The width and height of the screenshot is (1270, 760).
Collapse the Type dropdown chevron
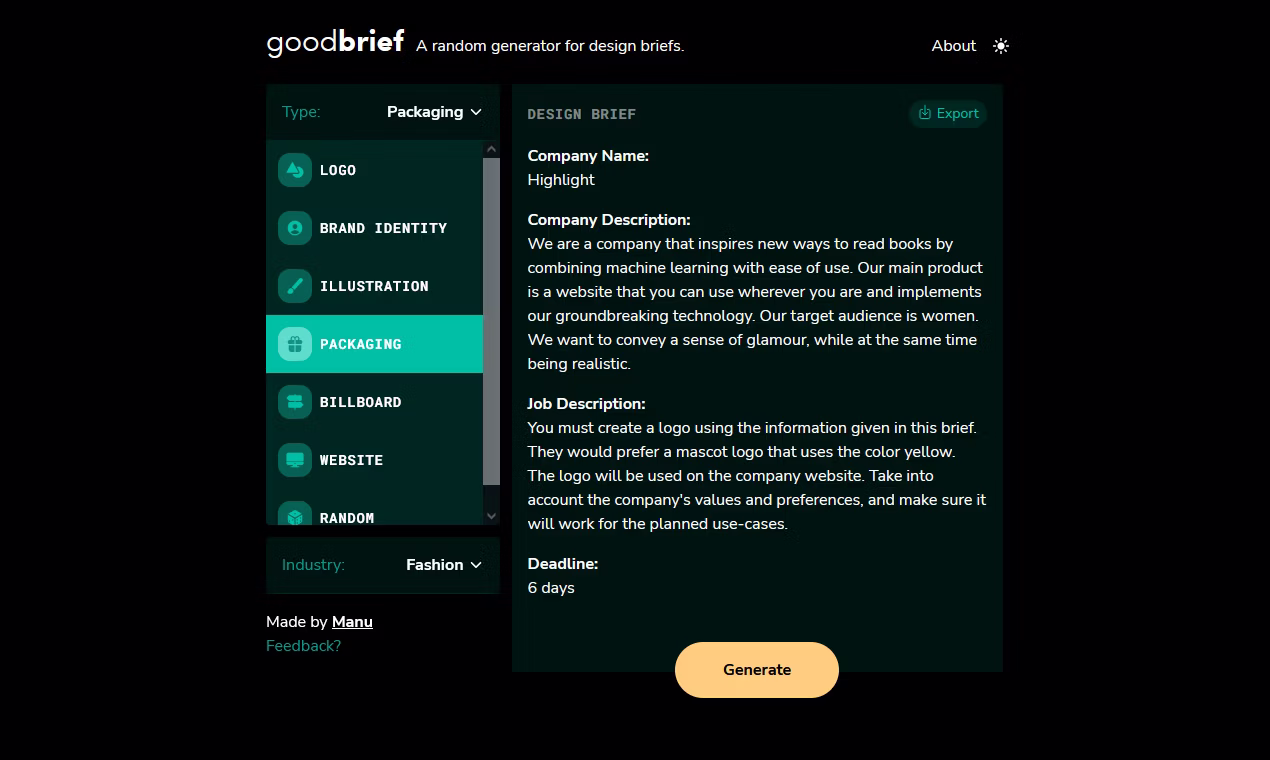476,112
